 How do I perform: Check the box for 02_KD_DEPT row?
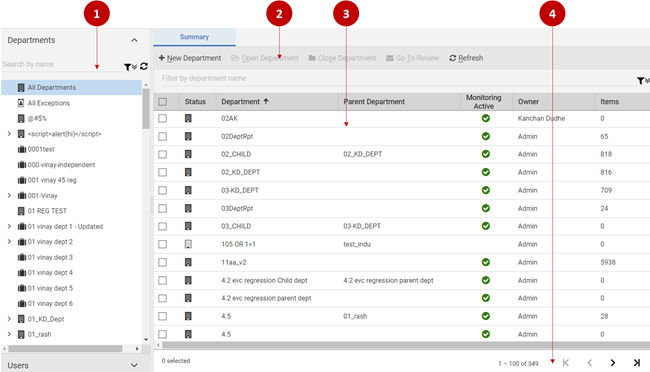(162, 172)
